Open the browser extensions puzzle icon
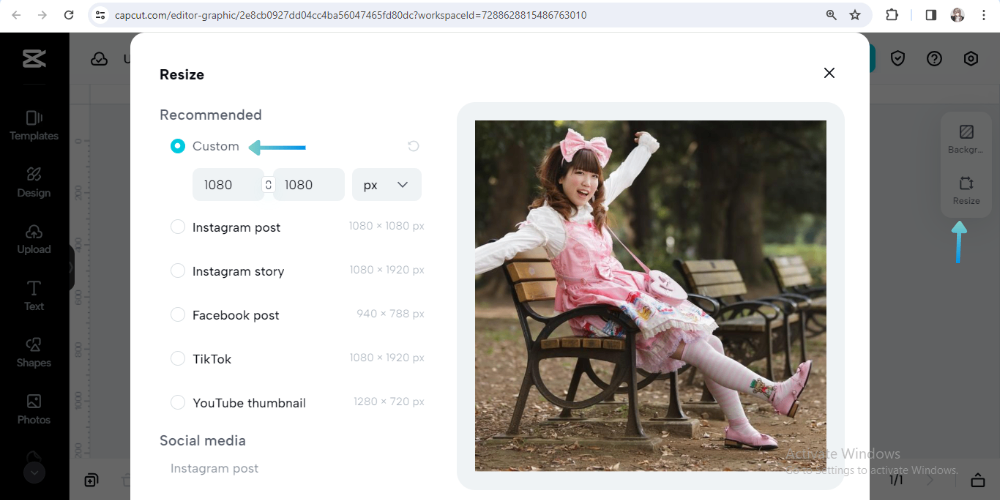This screenshot has height=500, width=1000. pyautogui.click(x=892, y=15)
